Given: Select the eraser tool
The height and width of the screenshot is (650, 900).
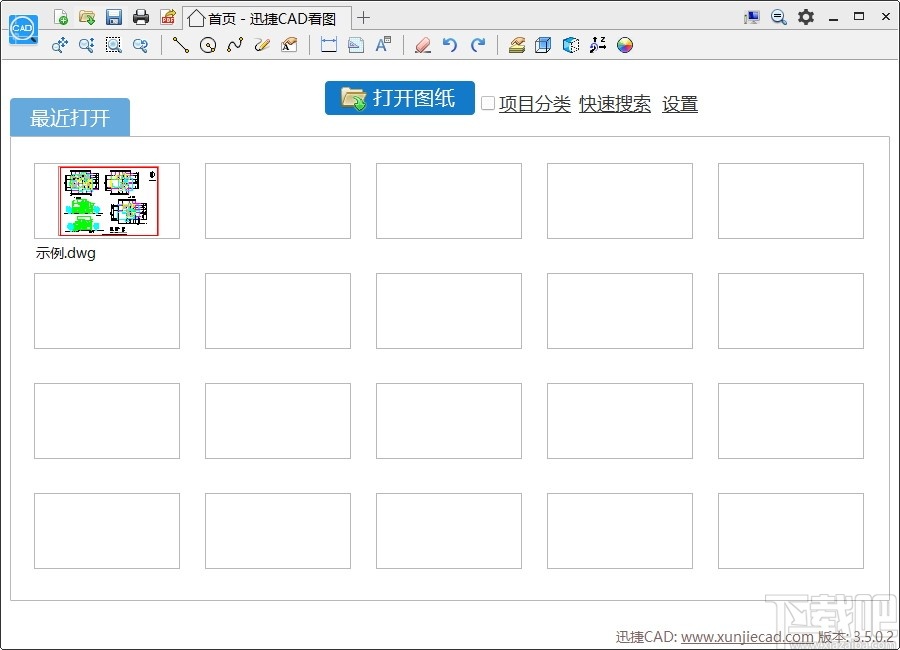Looking at the screenshot, I should coord(423,45).
